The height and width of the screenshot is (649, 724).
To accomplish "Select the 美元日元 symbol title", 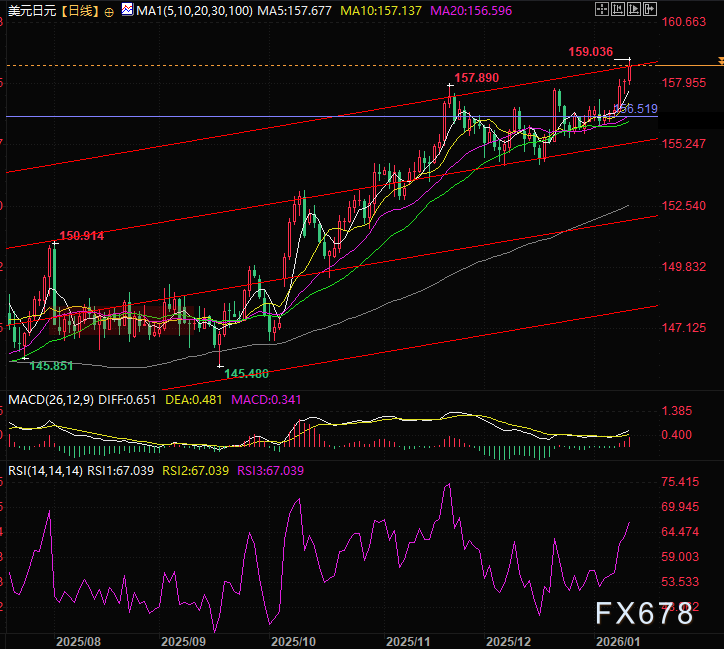I will (30, 10).
